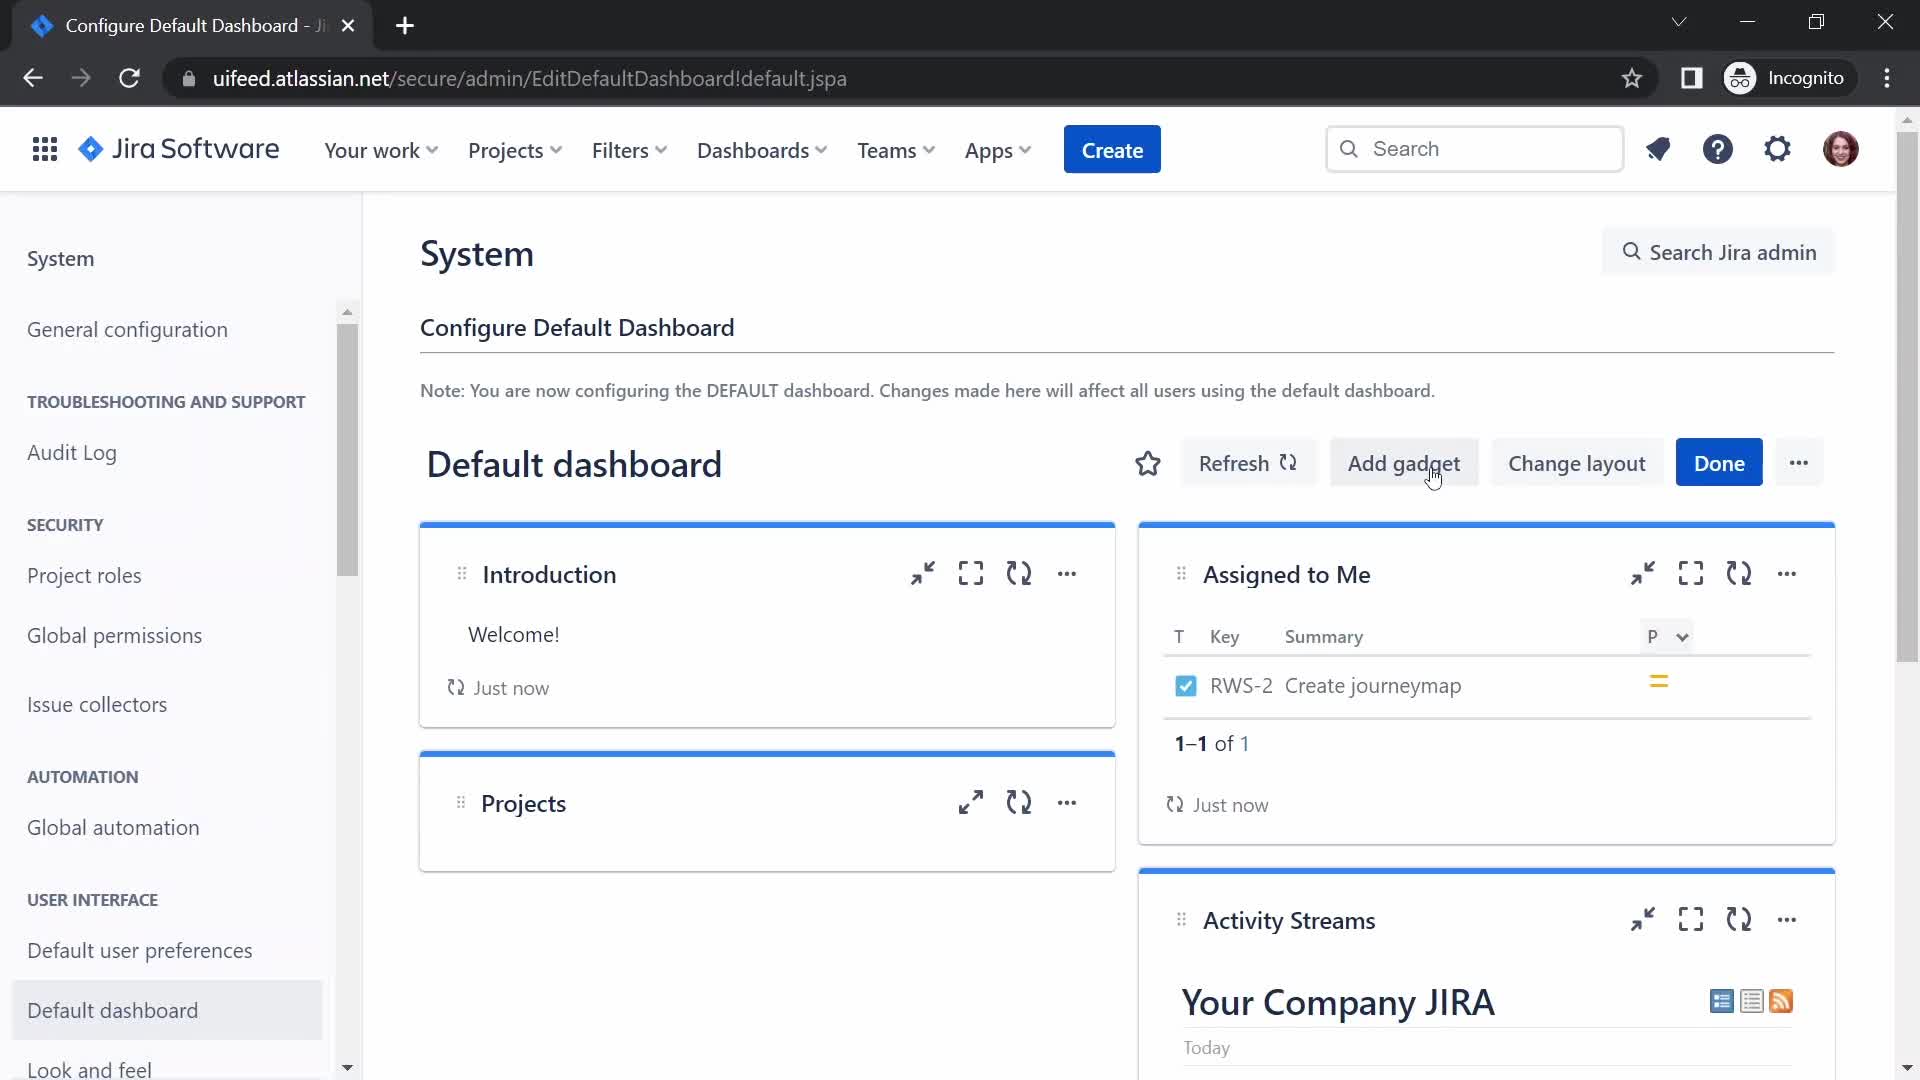Click the refresh icon on Assigned to Me gadget
Image resolution: width=1920 pixels, height=1080 pixels.
[x=1739, y=574]
